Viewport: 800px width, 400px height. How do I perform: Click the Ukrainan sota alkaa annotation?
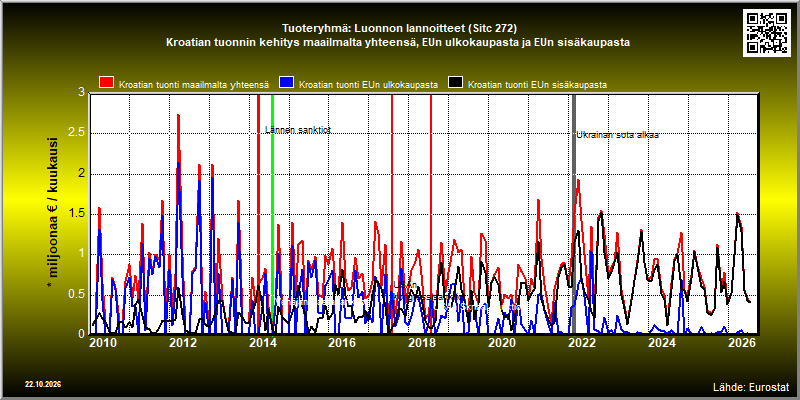617,135
